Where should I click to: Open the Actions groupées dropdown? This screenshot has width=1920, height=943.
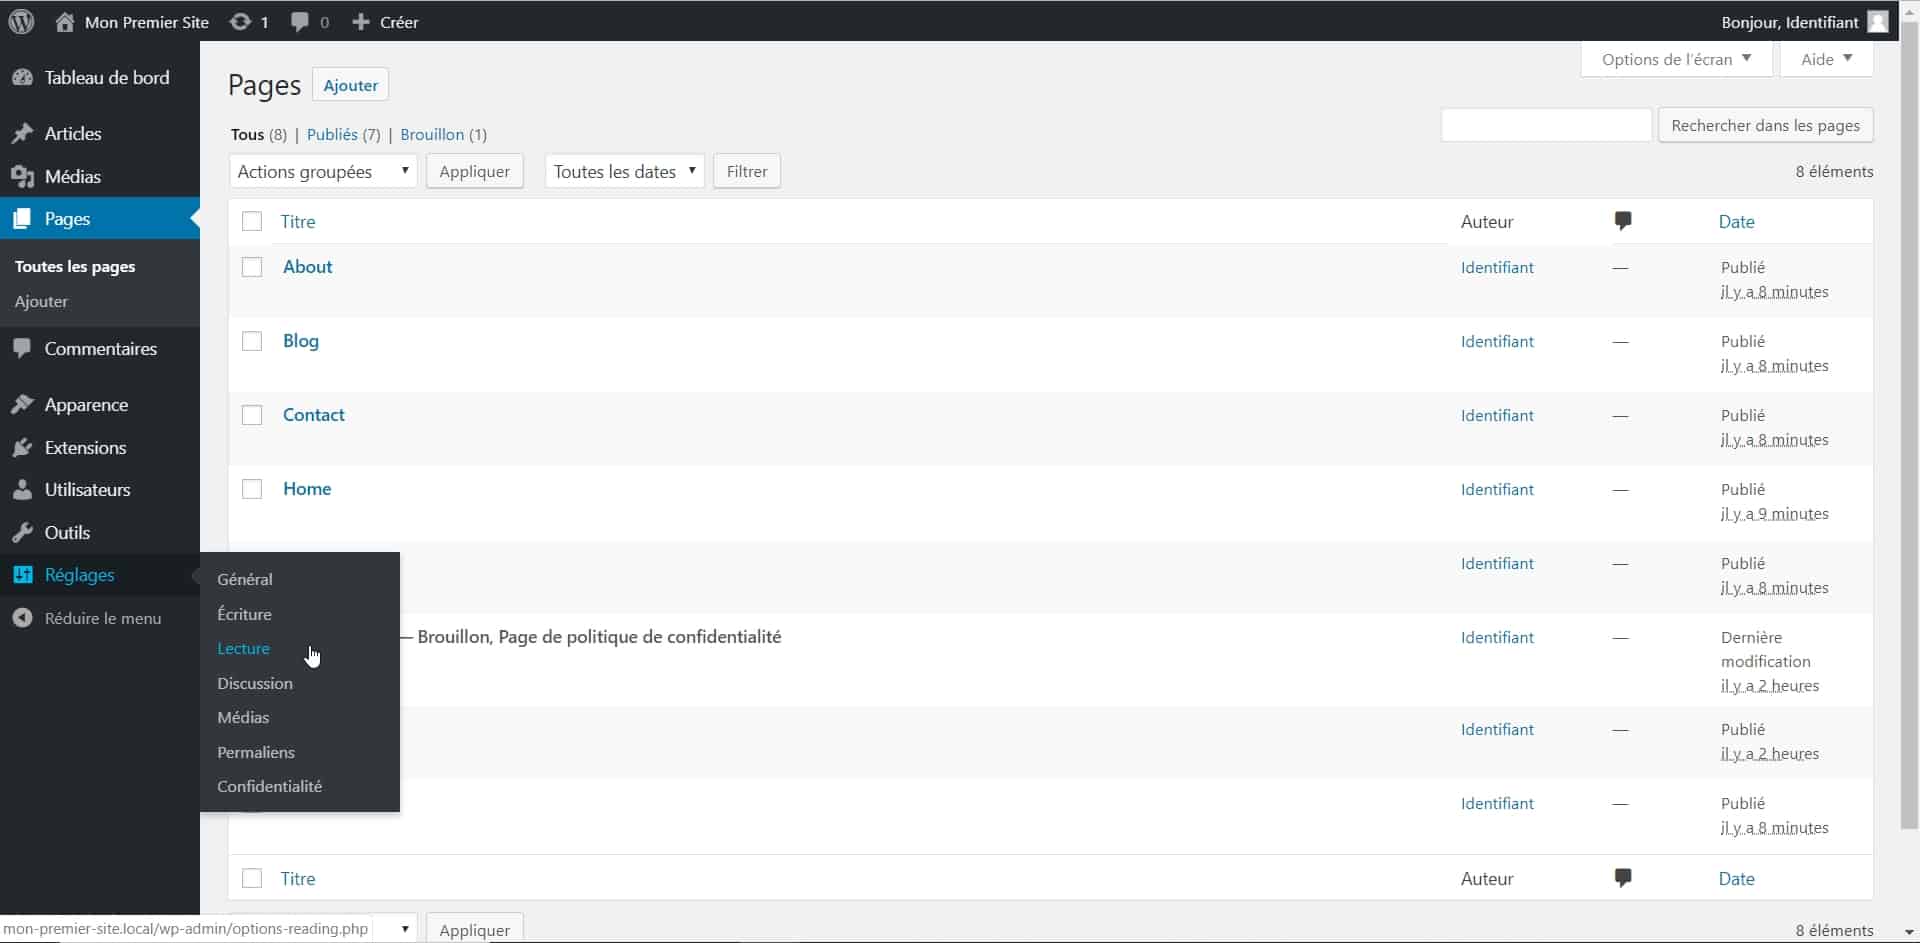tap(322, 172)
